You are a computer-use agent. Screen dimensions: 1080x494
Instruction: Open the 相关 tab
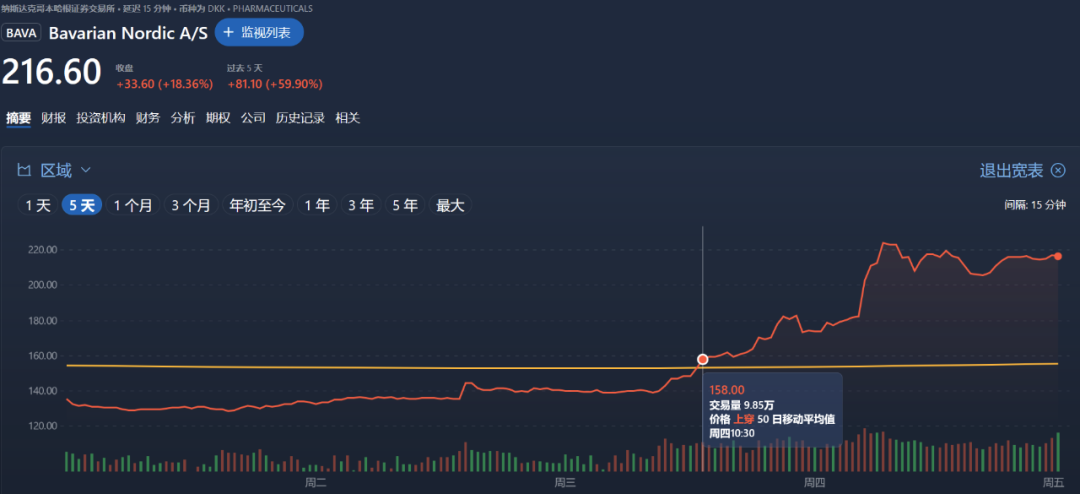pos(347,118)
